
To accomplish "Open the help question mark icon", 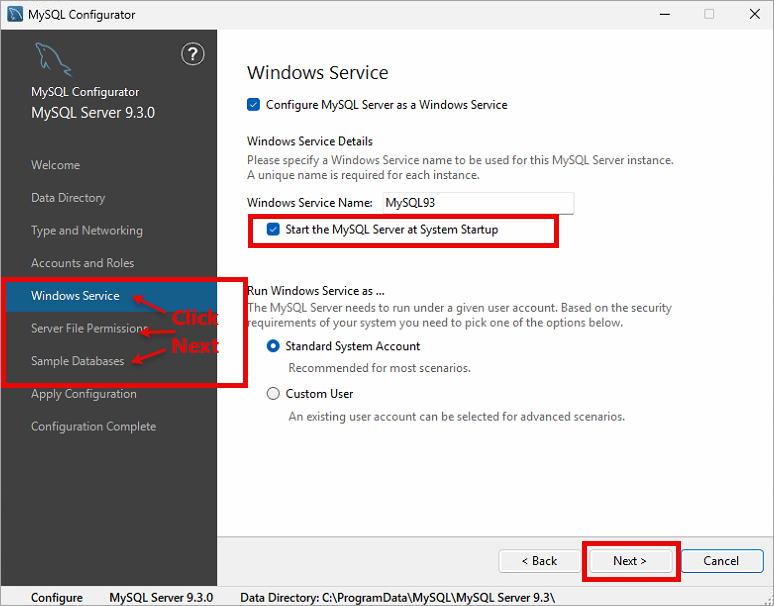I will click(193, 54).
